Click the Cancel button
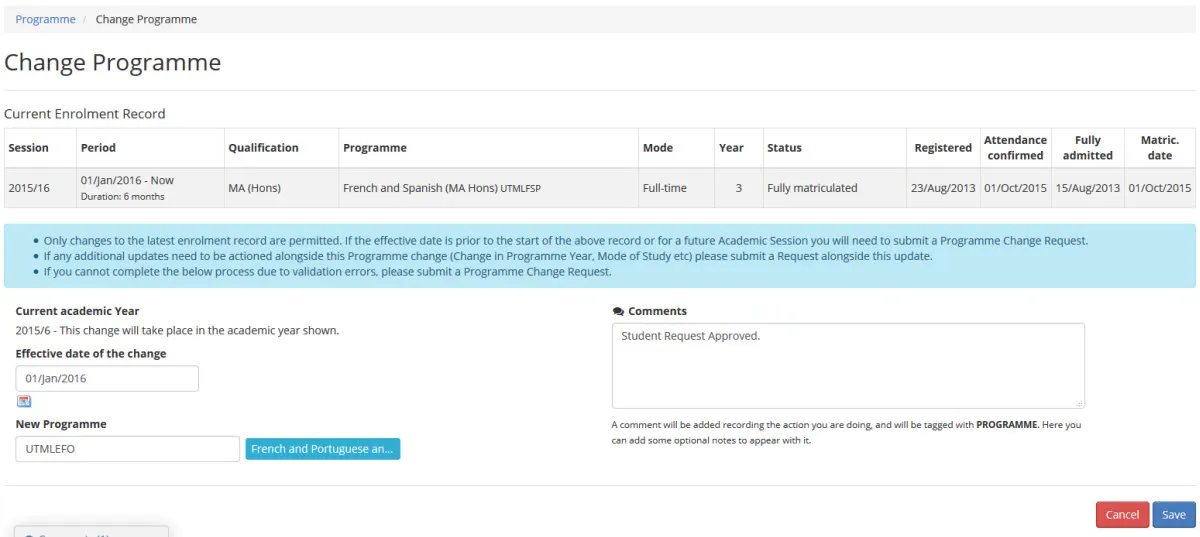Screen dimensions: 1200x537 (x=1122, y=514)
